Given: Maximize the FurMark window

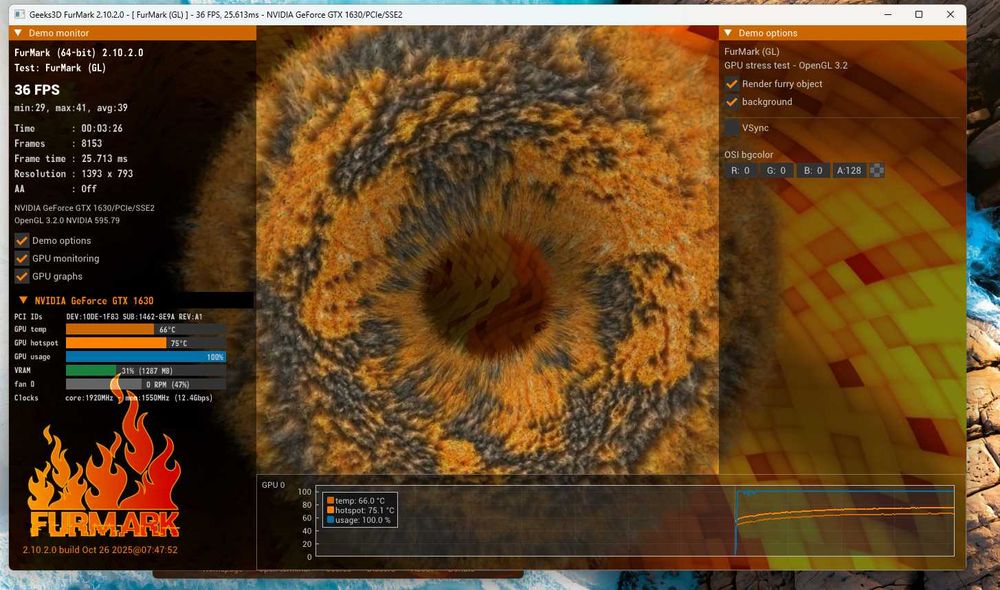Looking at the screenshot, I should pyautogui.click(x=919, y=14).
